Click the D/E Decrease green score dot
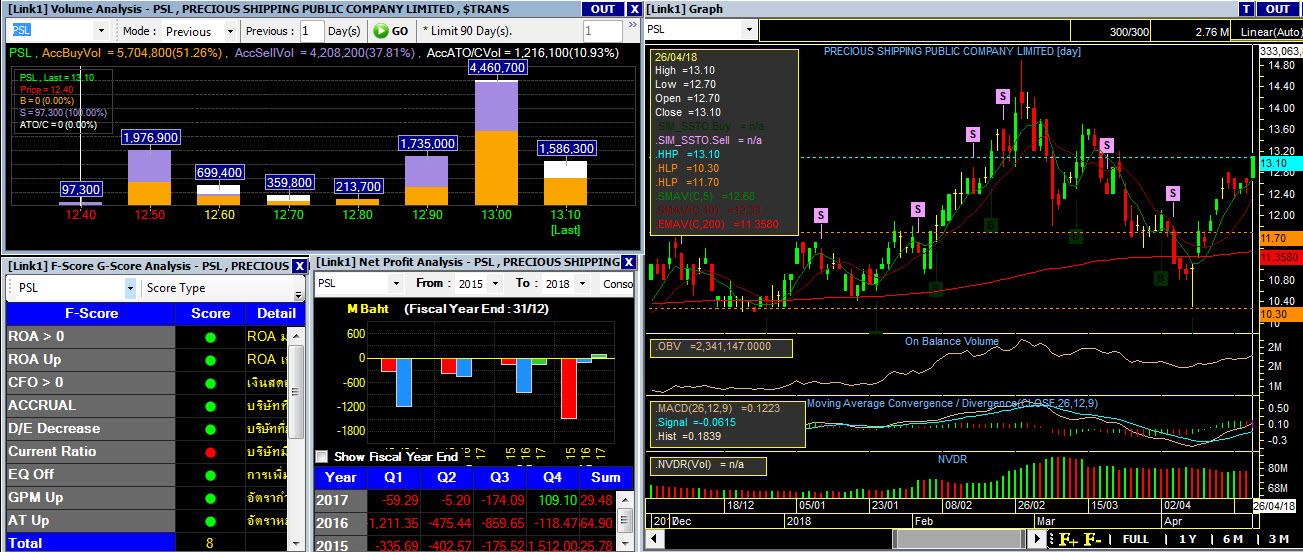 211,429
